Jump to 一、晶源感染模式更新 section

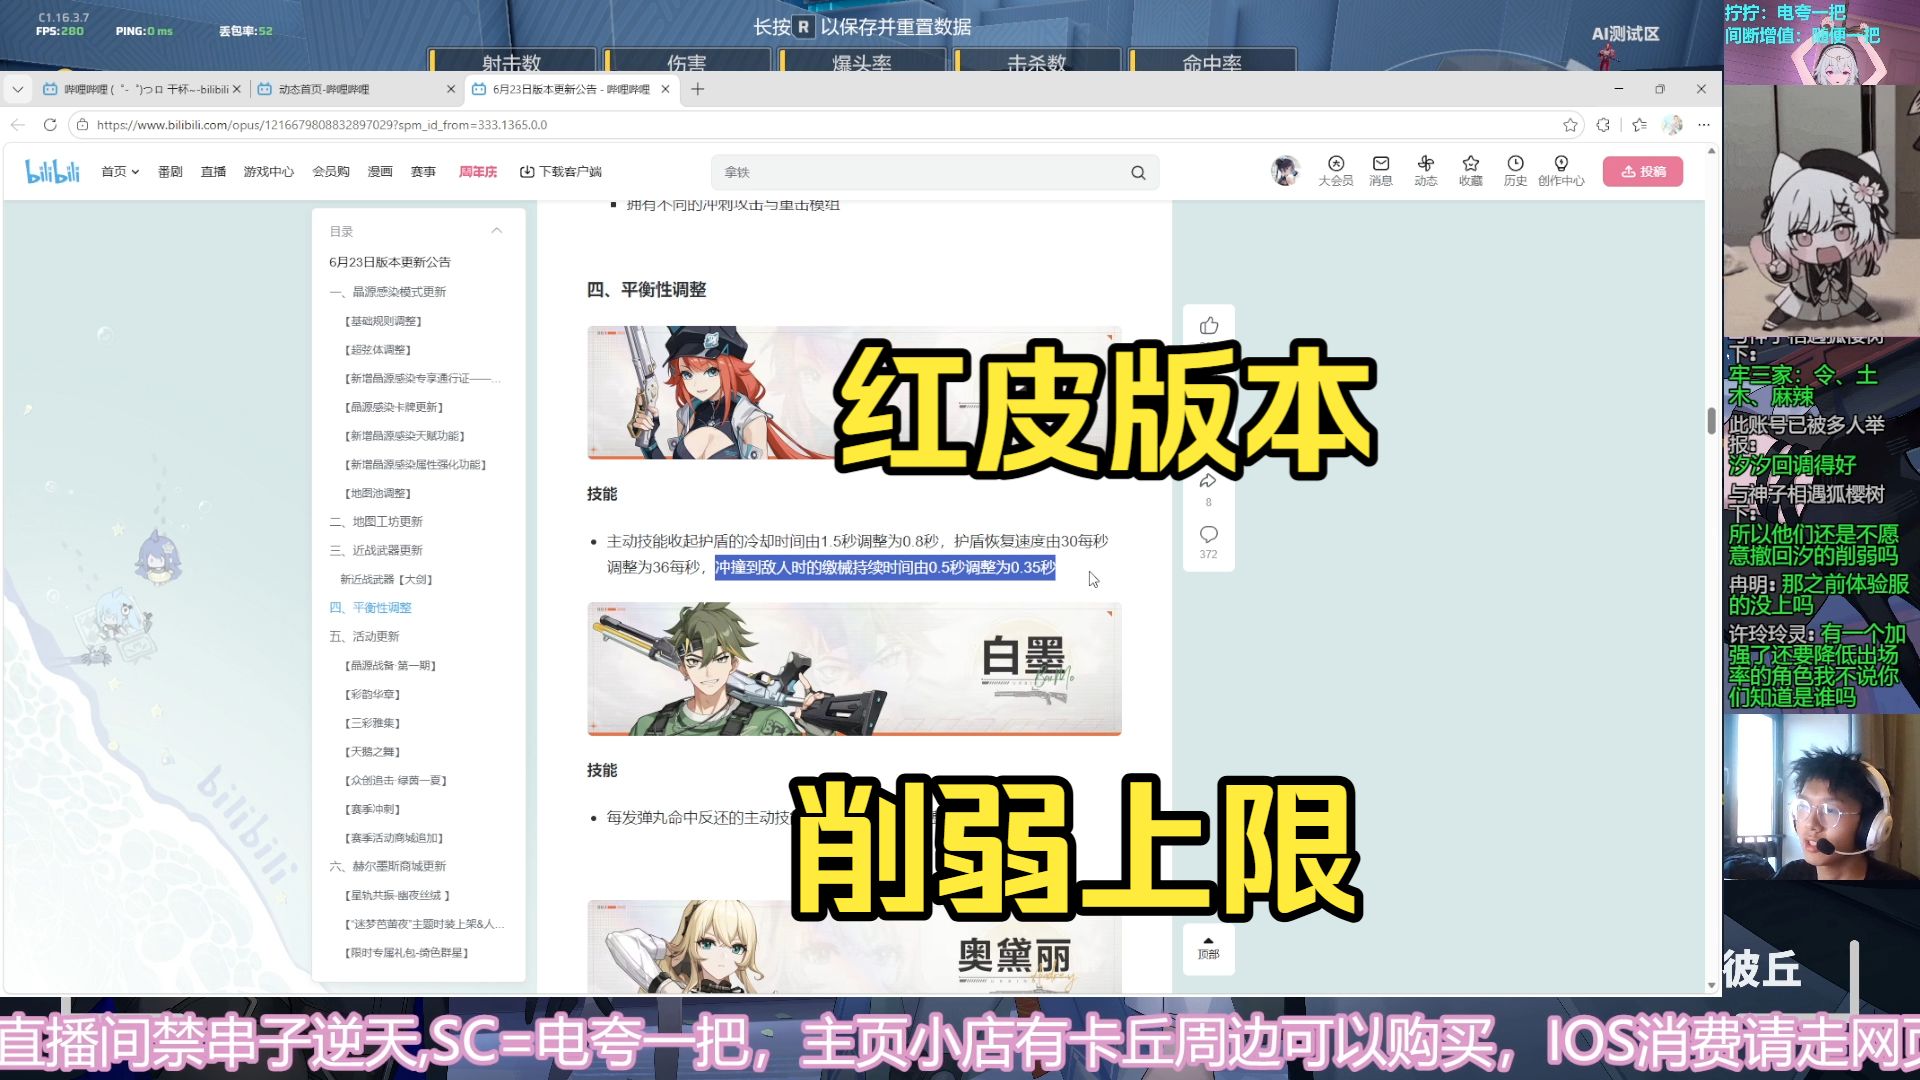[388, 292]
